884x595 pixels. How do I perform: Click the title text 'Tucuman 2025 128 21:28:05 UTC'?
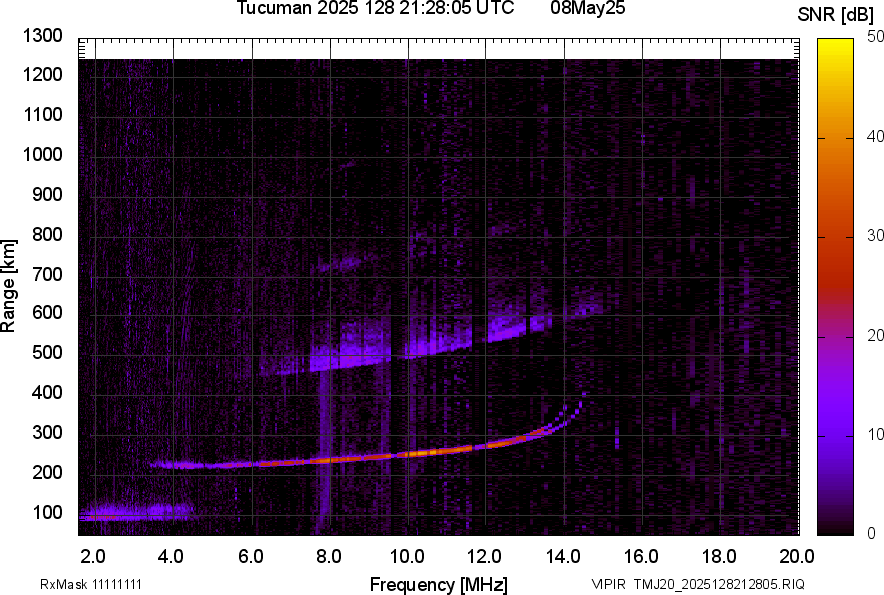(x=375, y=8)
